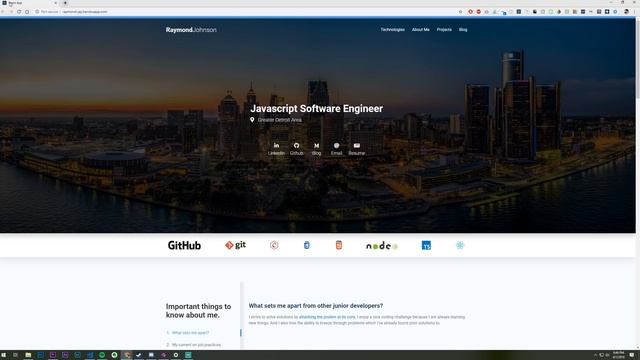Open the Chrome three-dot menu

pos(635,12)
